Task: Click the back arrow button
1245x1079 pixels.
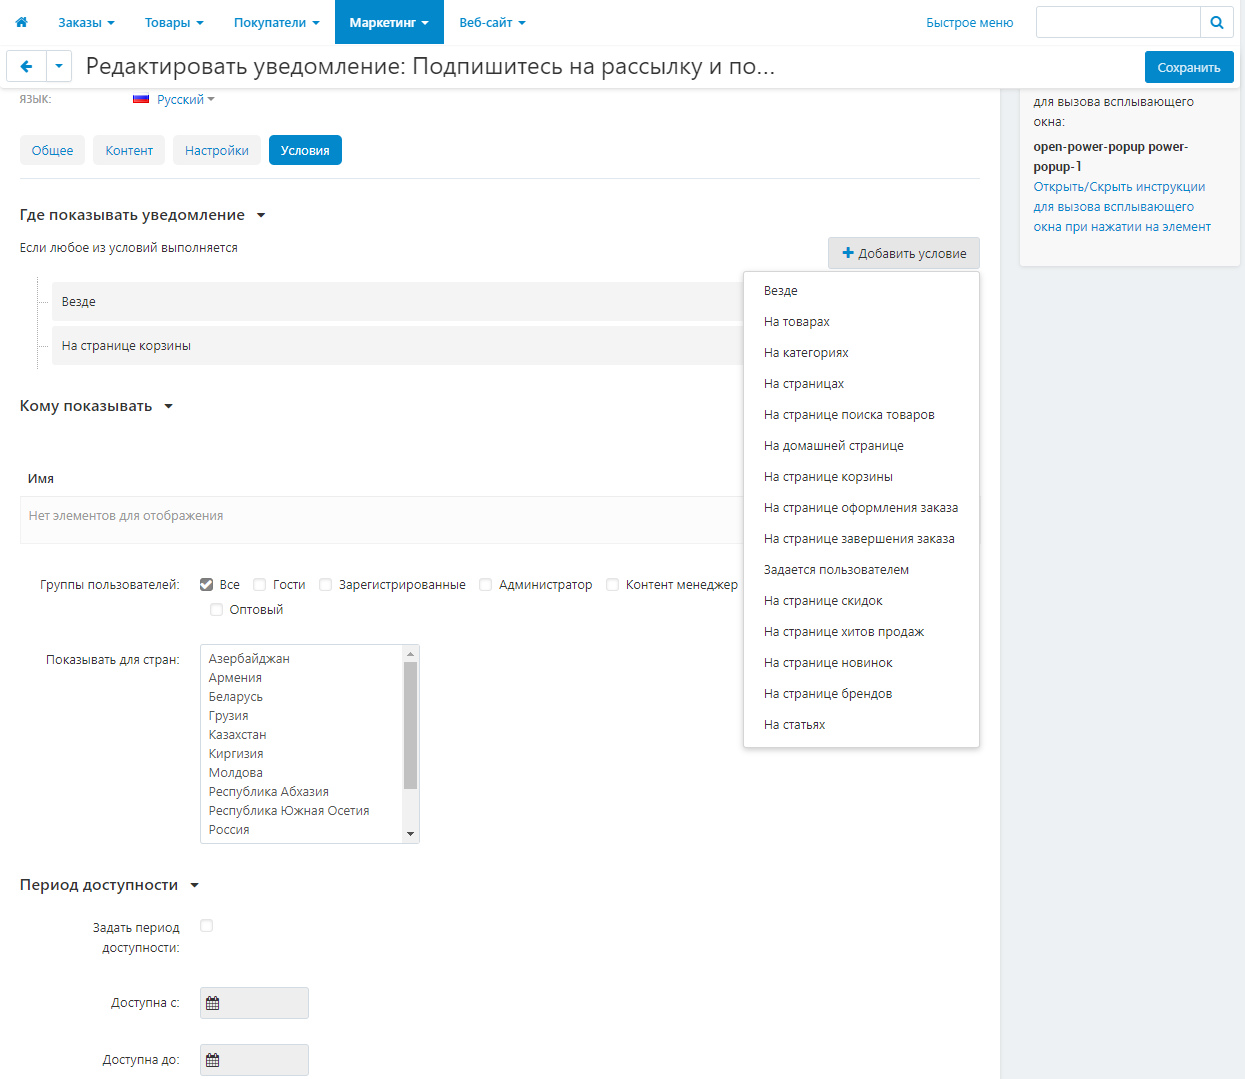Action: 26,67
